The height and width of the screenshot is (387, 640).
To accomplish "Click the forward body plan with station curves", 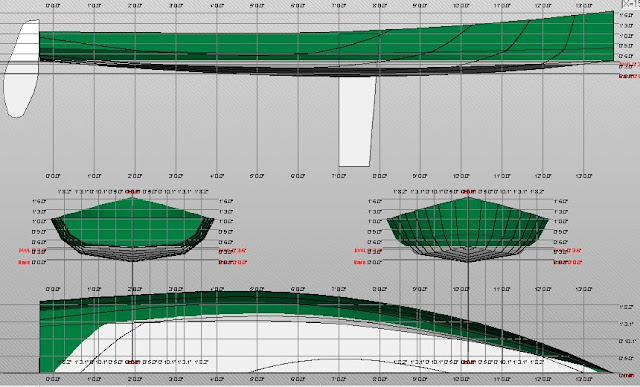I will click(x=468, y=229).
